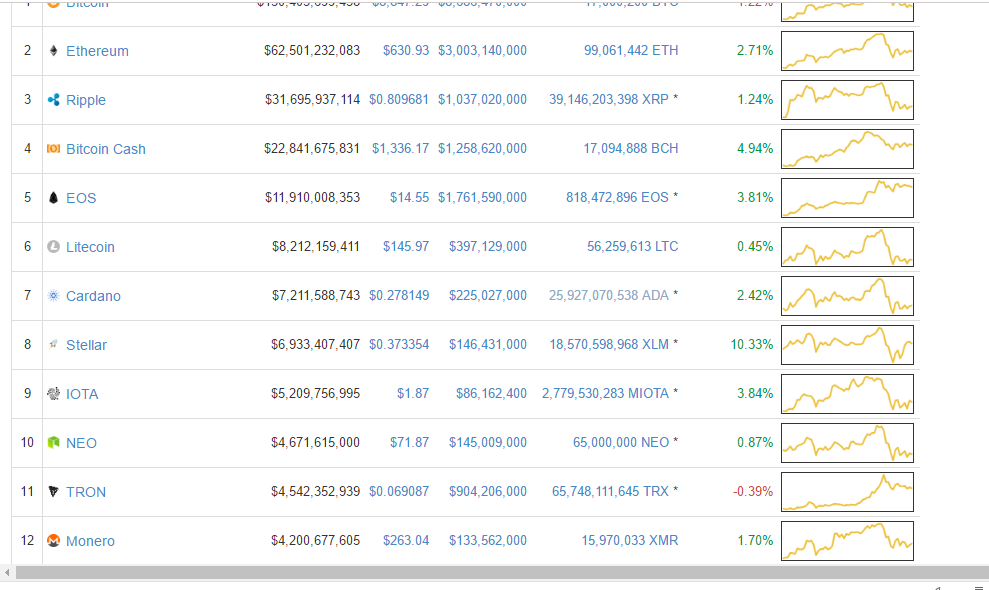Open the Bitcoin Cash page link
This screenshot has width=989, height=590.
click(x=106, y=149)
